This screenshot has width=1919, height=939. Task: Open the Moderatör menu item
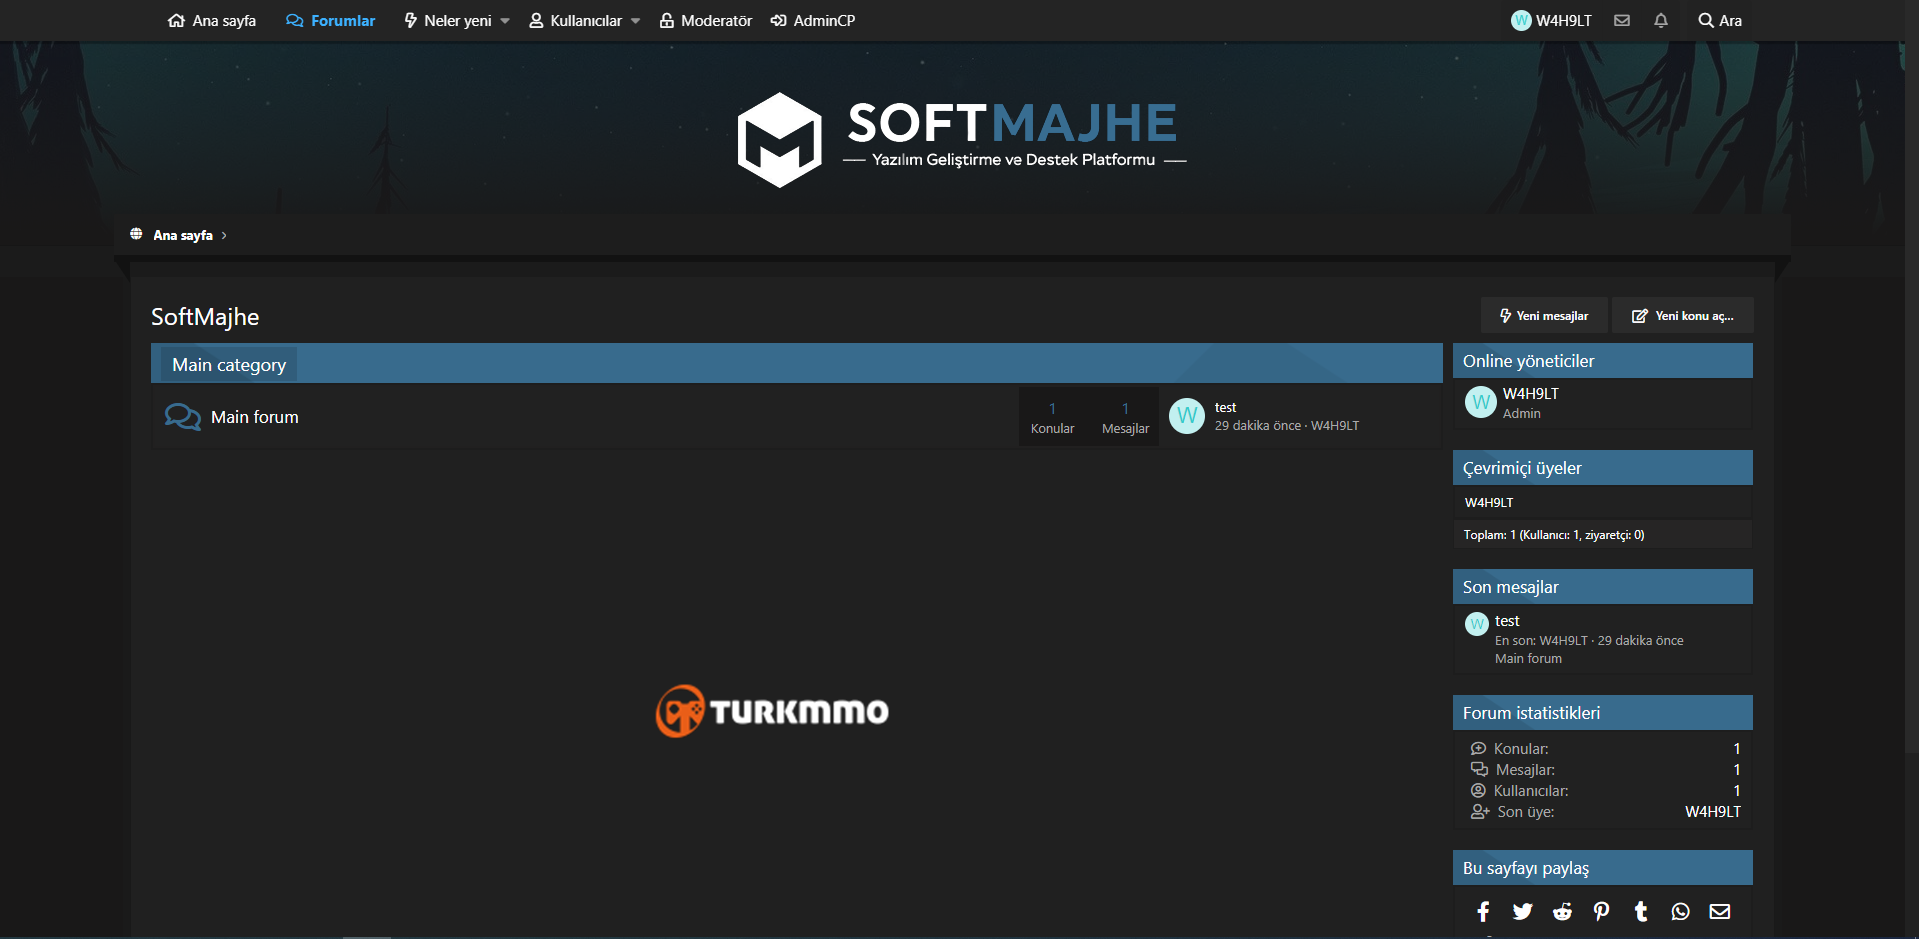(x=706, y=20)
